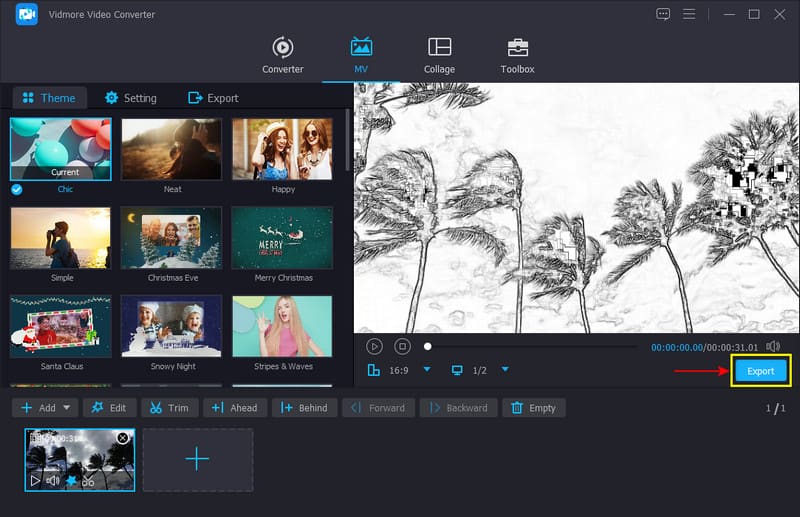The image size is (800, 517).
Task: Switch to the Setting tab
Action: 130,98
